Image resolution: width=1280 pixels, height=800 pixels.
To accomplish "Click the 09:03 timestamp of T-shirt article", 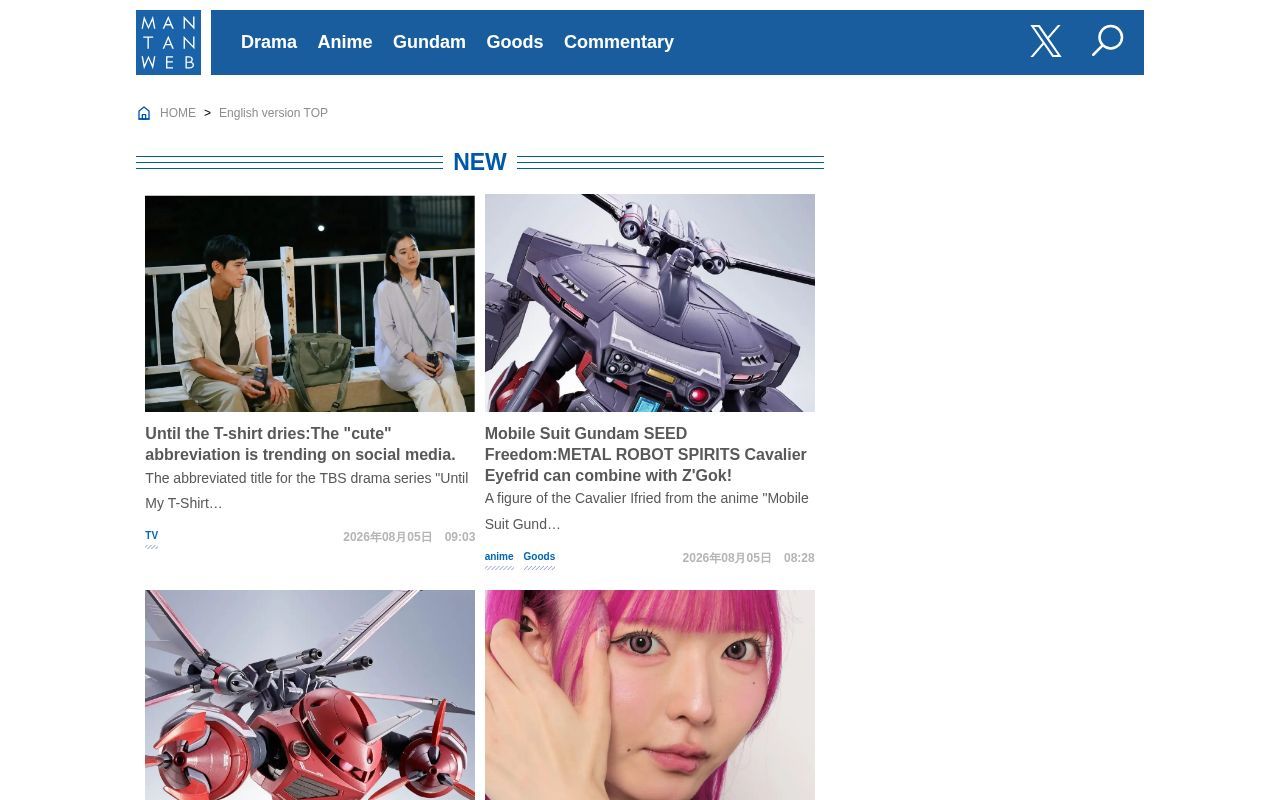I will 460,537.
